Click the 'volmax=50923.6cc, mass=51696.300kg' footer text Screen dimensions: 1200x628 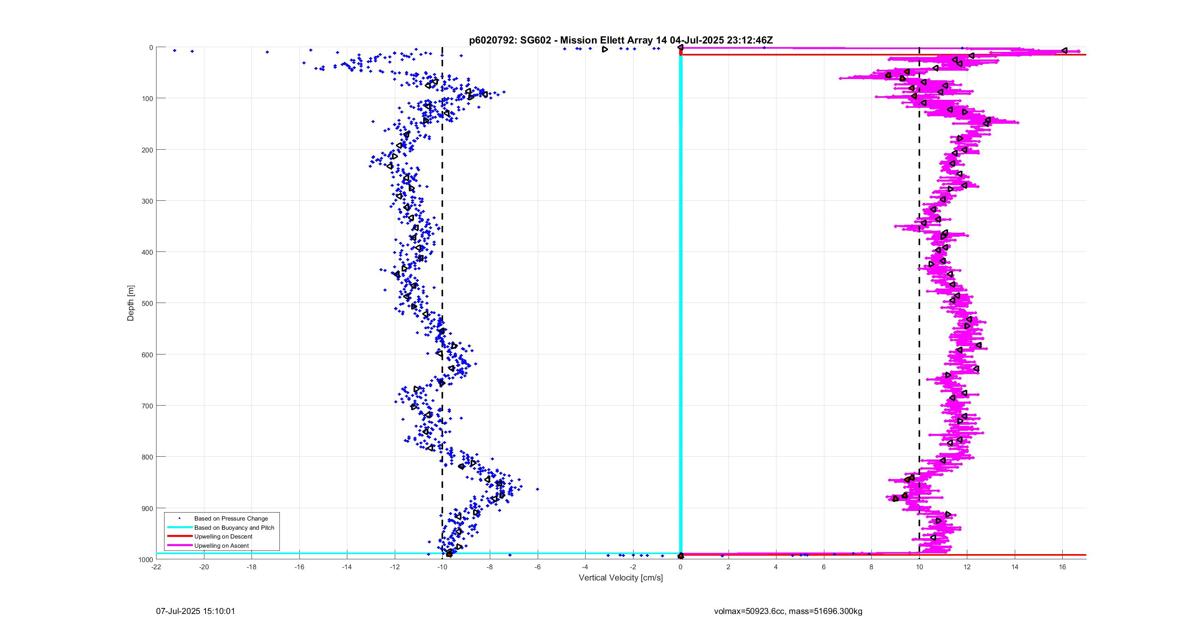(x=788, y=610)
